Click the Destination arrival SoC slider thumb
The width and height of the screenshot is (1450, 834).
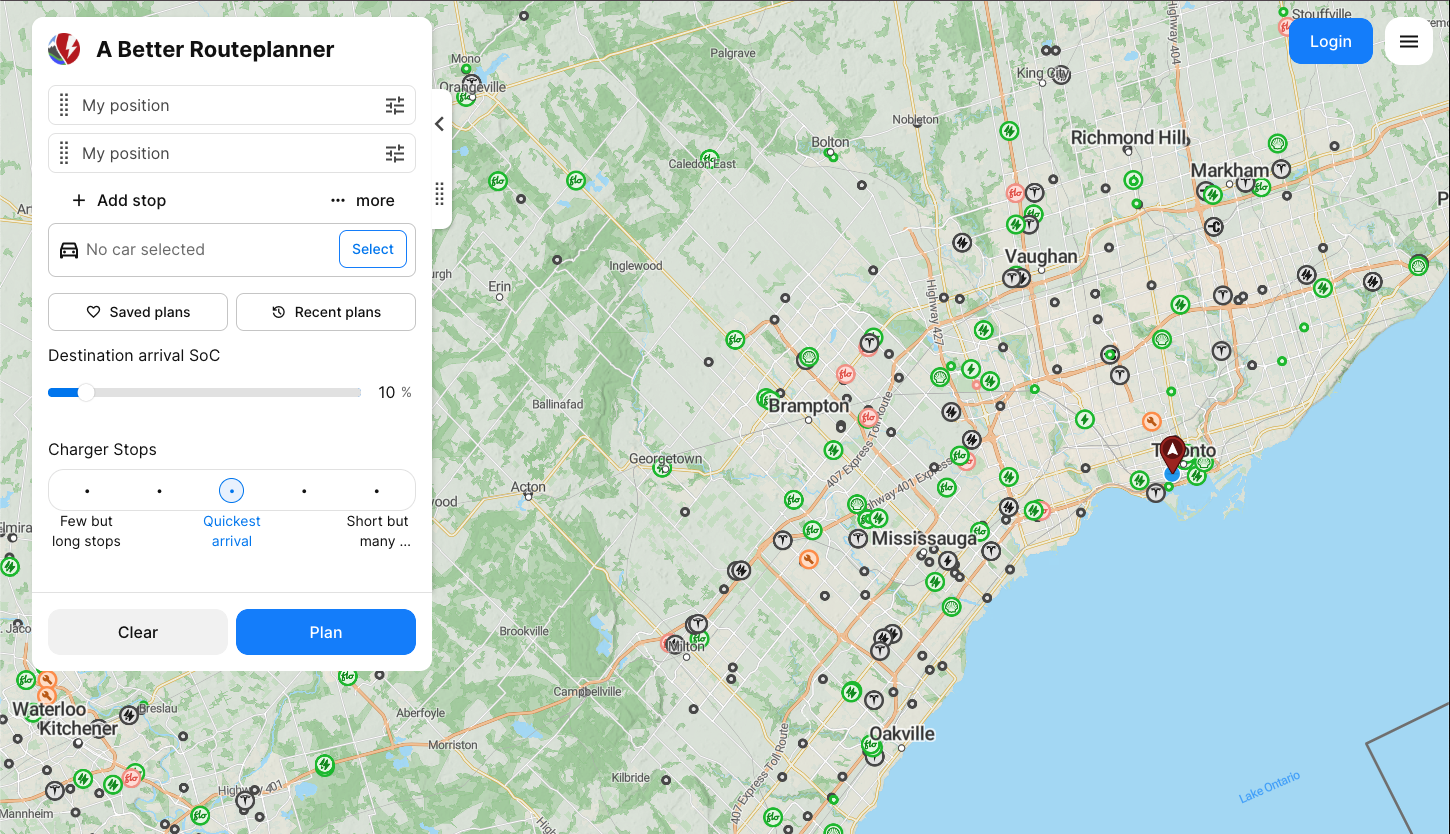[x=86, y=393]
